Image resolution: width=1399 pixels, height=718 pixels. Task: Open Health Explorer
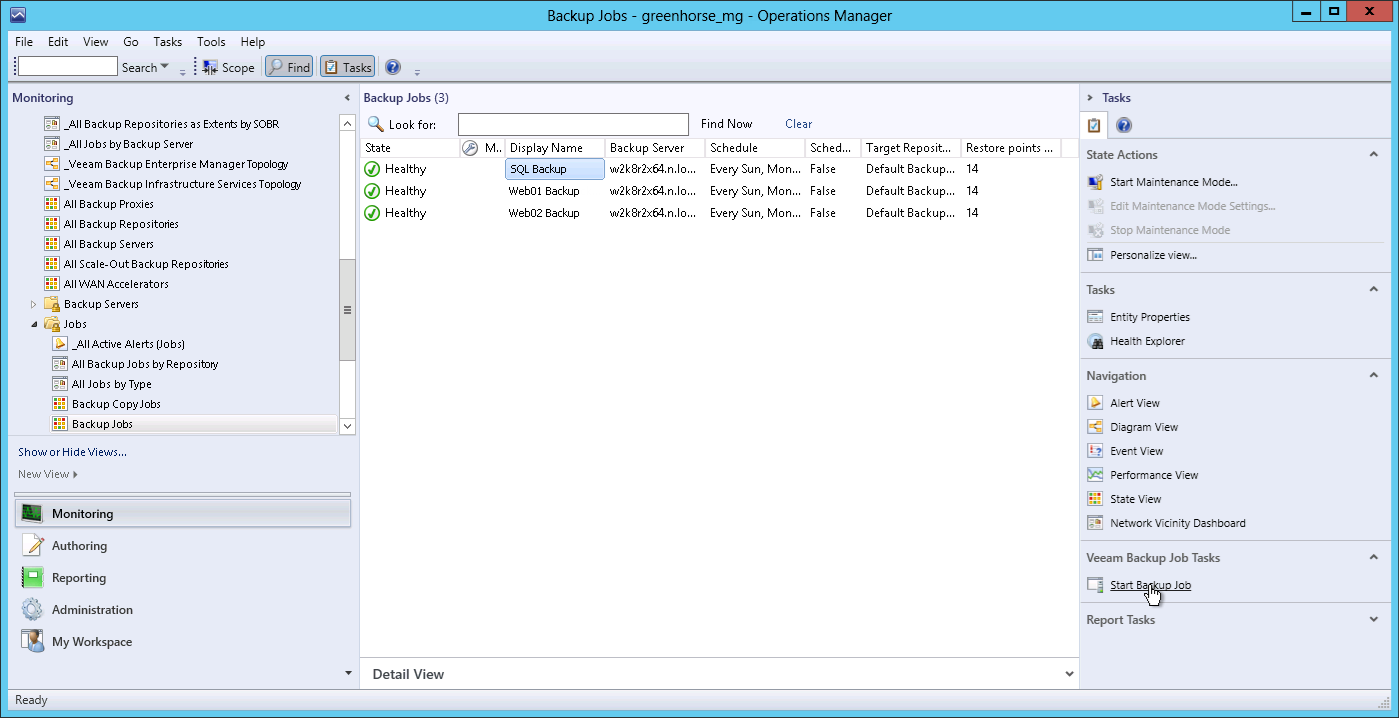[x=1147, y=341]
